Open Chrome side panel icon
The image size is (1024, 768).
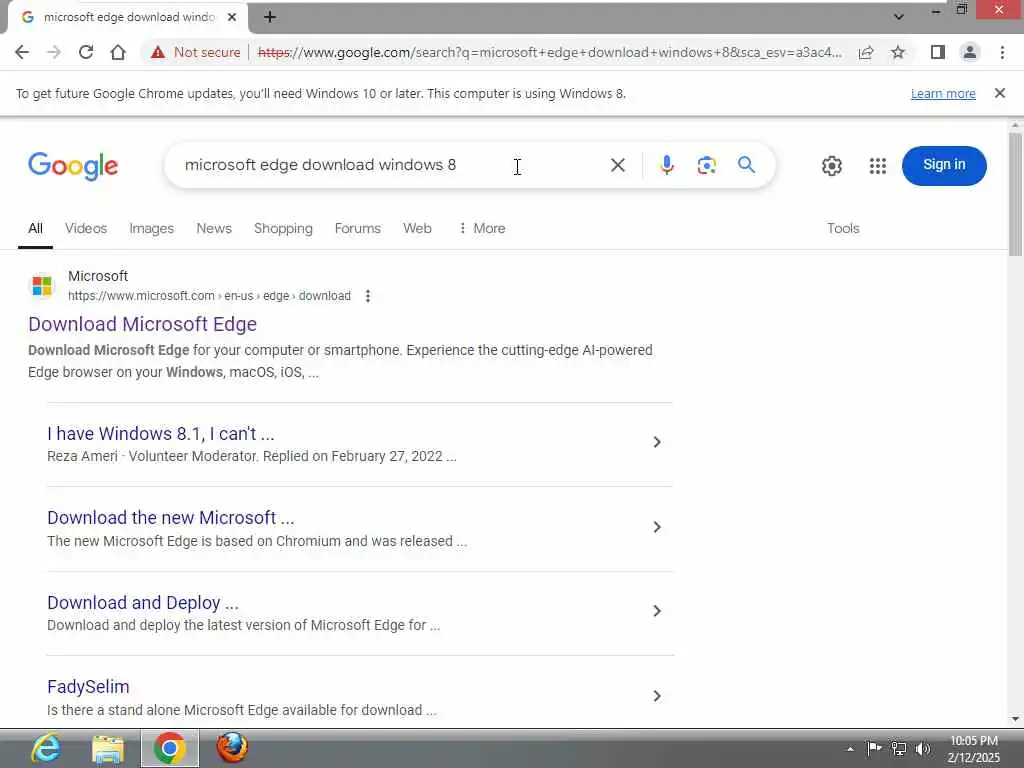(x=938, y=52)
